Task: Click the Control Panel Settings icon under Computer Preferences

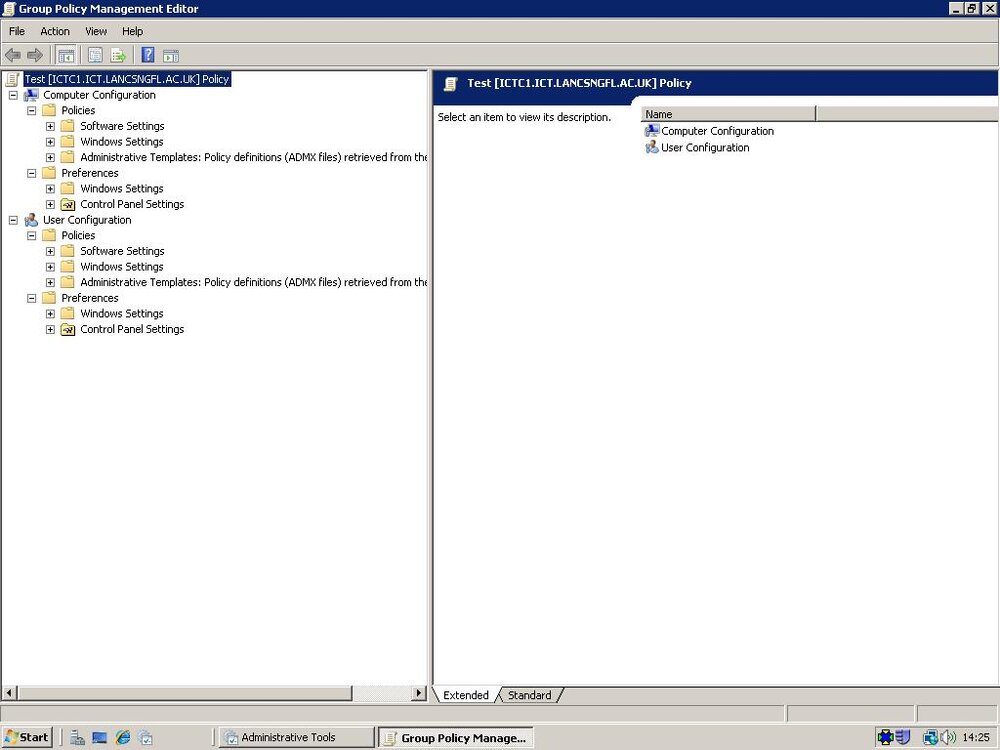Action: (x=68, y=204)
